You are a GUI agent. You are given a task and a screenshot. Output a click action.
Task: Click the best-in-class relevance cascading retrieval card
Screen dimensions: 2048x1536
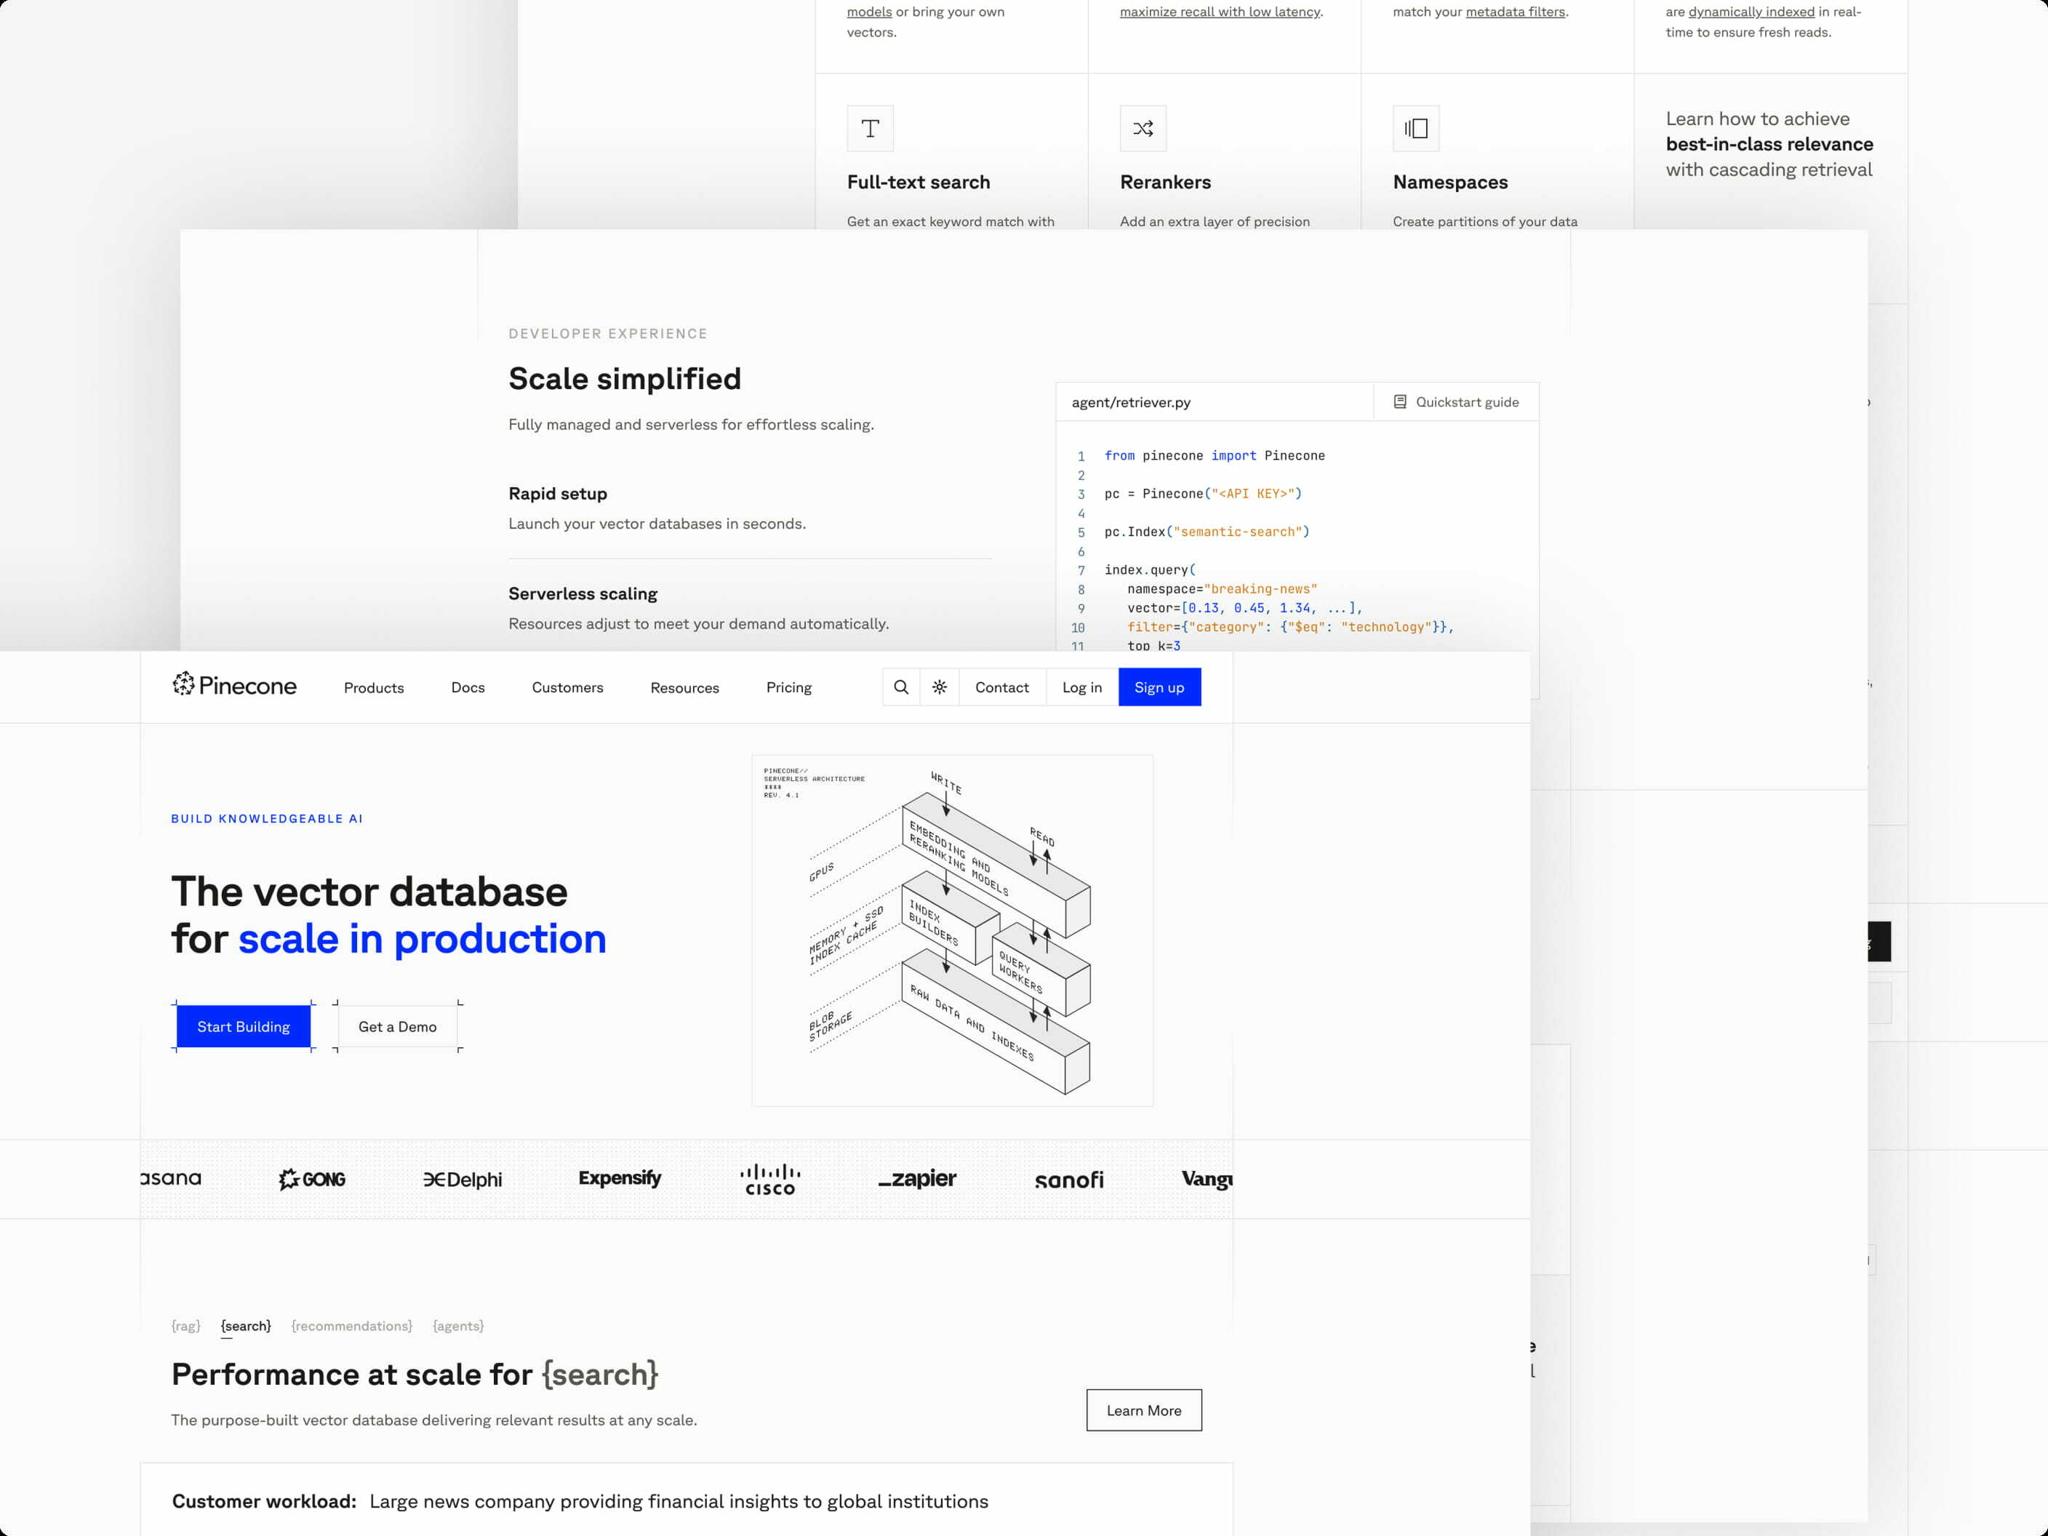coord(1770,144)
